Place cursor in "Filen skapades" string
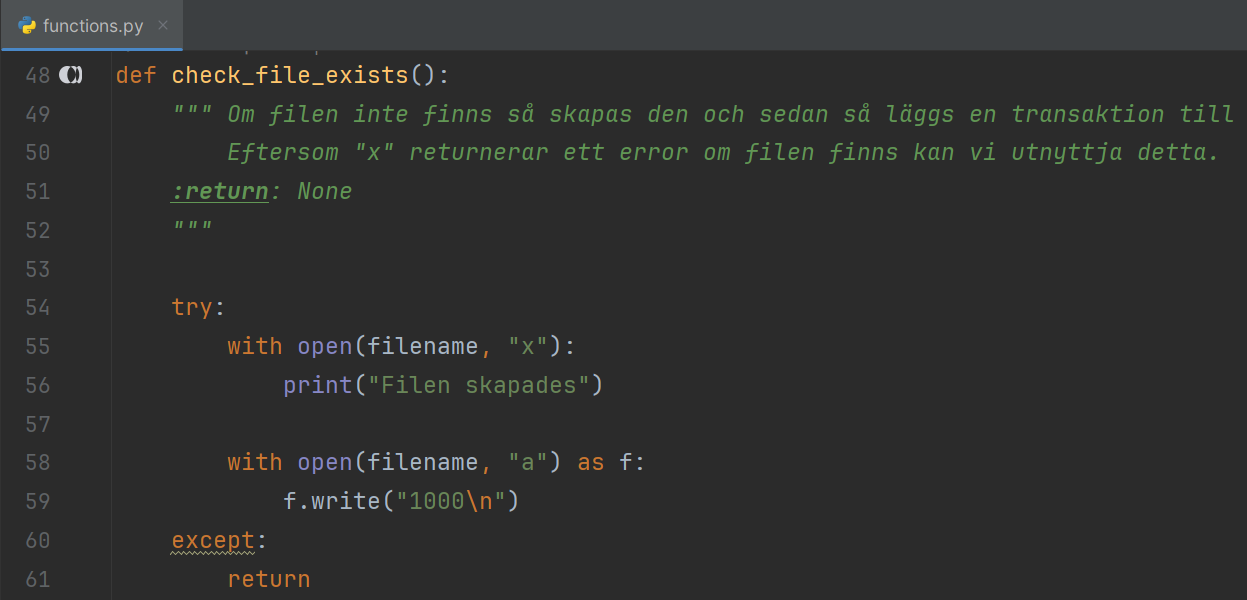 [479, 385]
